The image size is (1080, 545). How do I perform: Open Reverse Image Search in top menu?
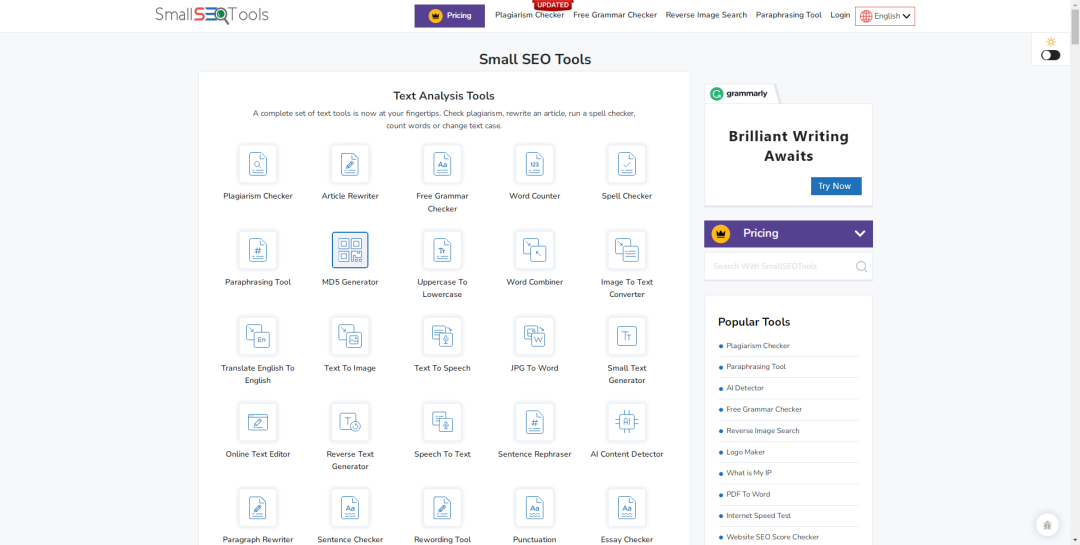[x=706, y=15]
